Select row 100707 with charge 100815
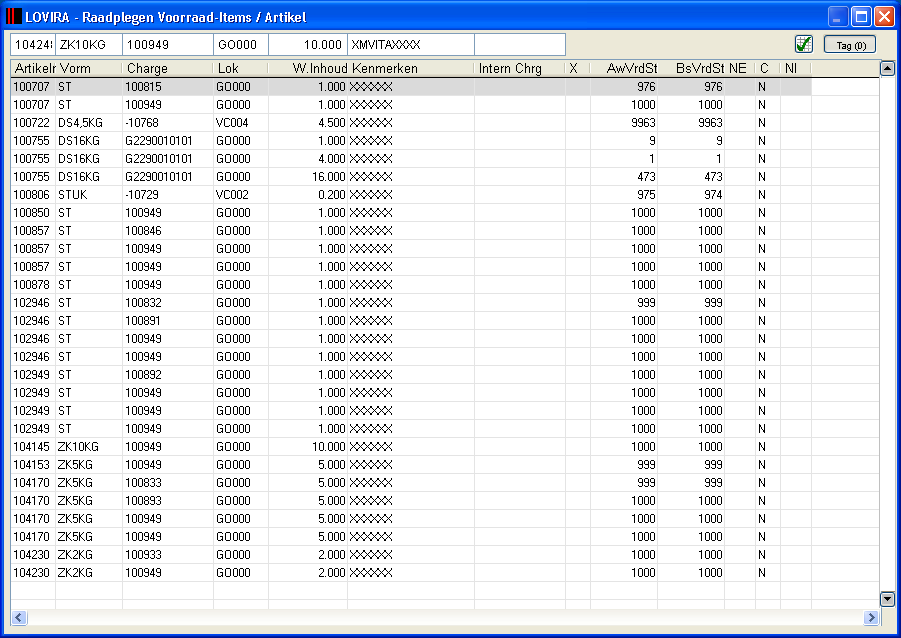This screenshot has height=638, width=901. click(x=411, y=87)
